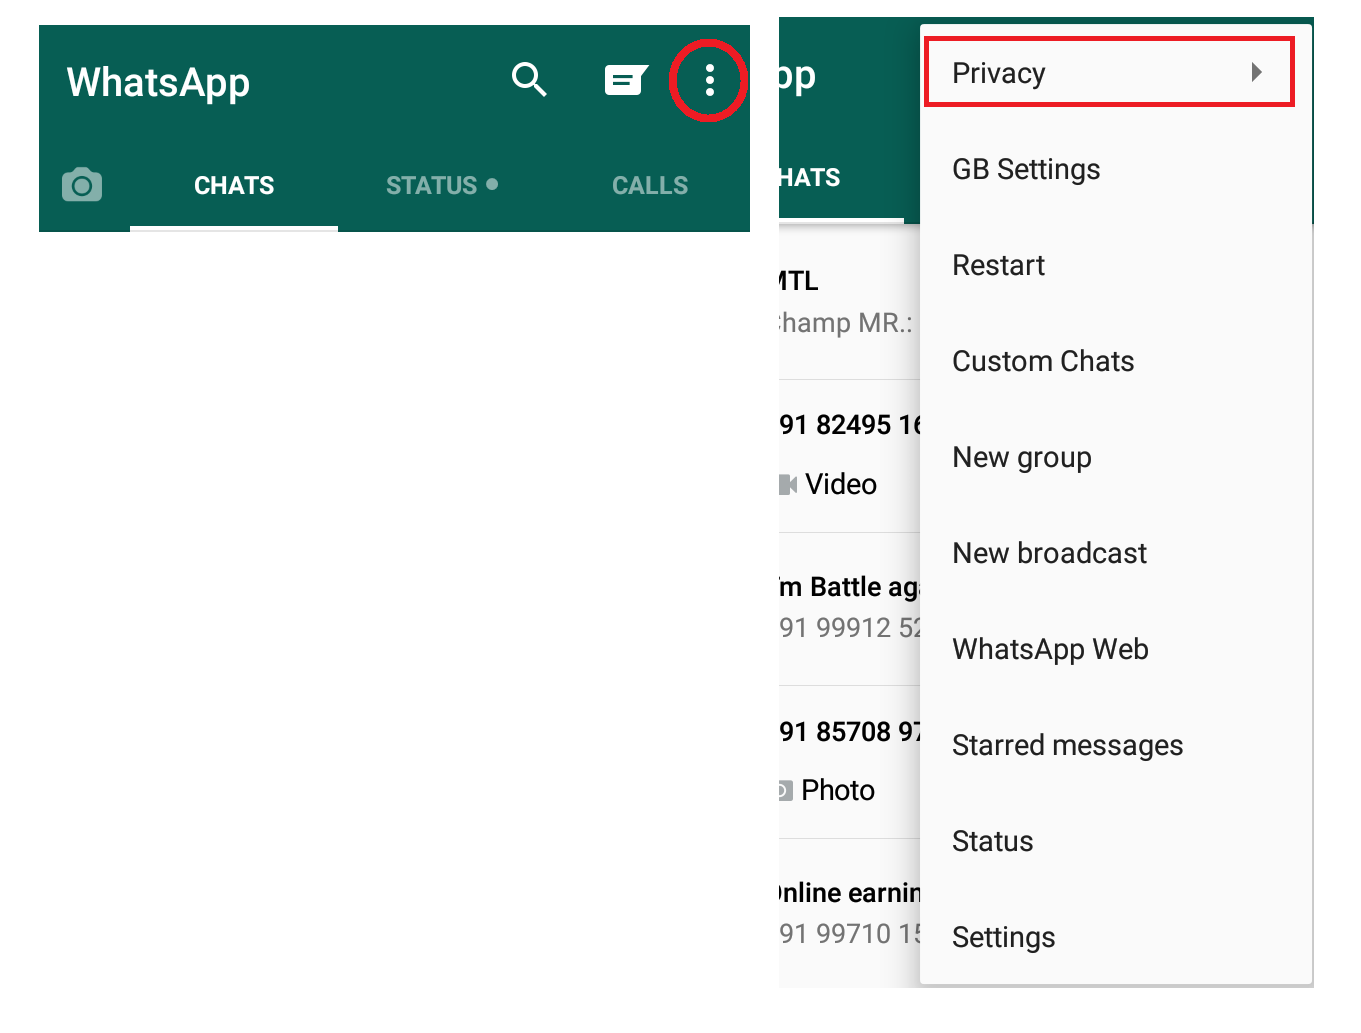The image size is (1361, 1033).
Task: Switch to the CALLS tab
Action: coord(650,186)
